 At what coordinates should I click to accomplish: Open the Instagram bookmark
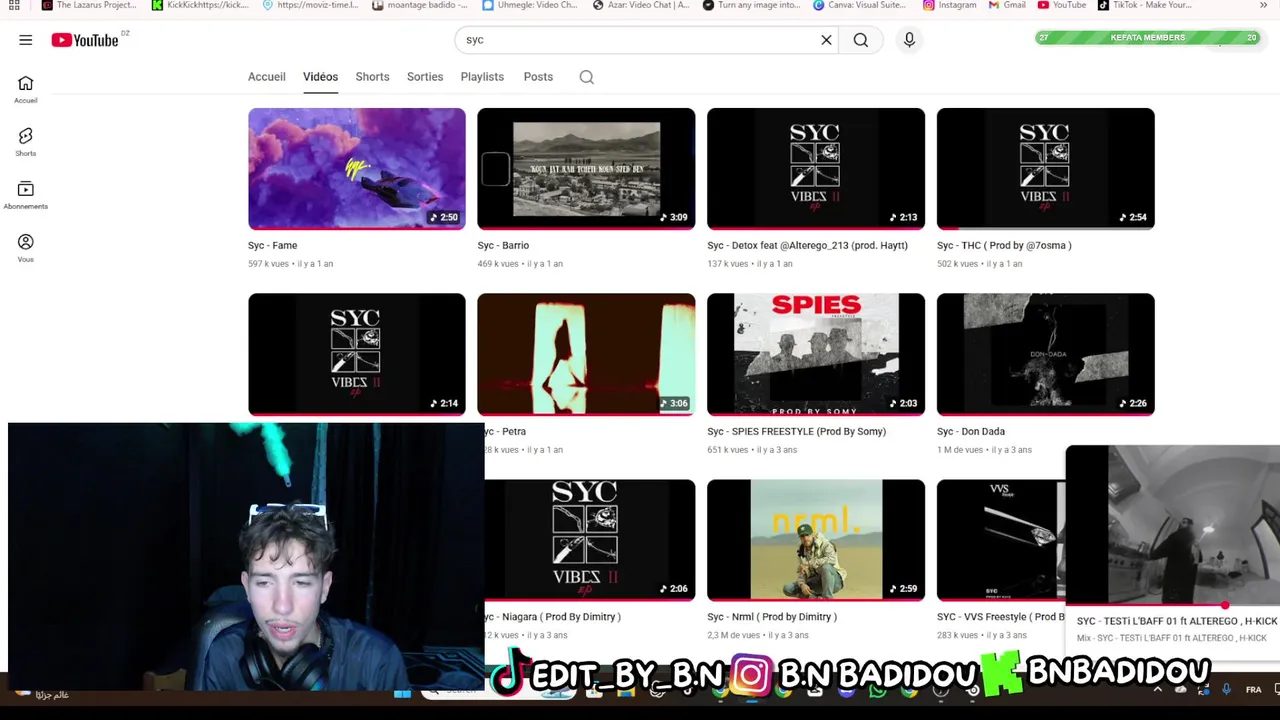(950, 5)
